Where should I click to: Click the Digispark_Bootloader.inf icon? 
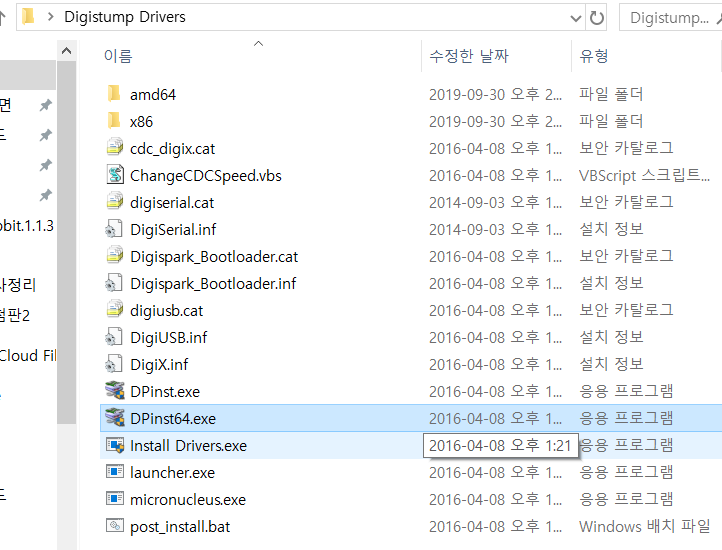click(x=114, y=283)
